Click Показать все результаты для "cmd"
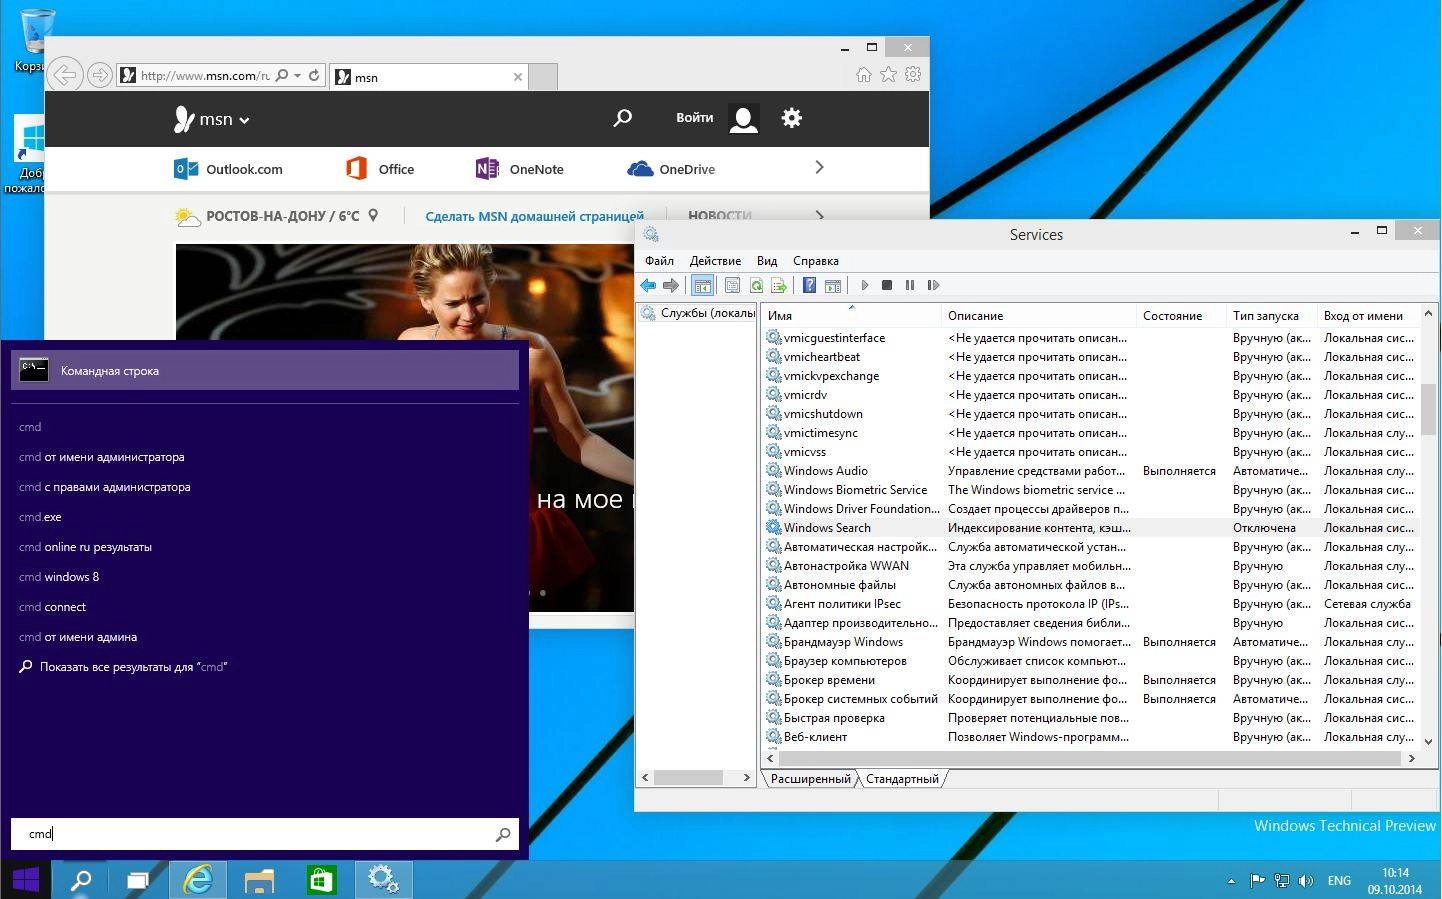 pyautogui.click(x=124, y=667)
